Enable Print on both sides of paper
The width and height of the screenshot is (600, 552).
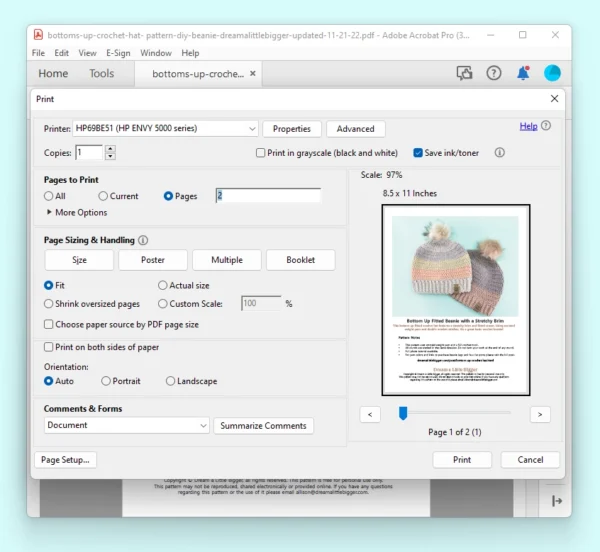click(x=48, y=347)
